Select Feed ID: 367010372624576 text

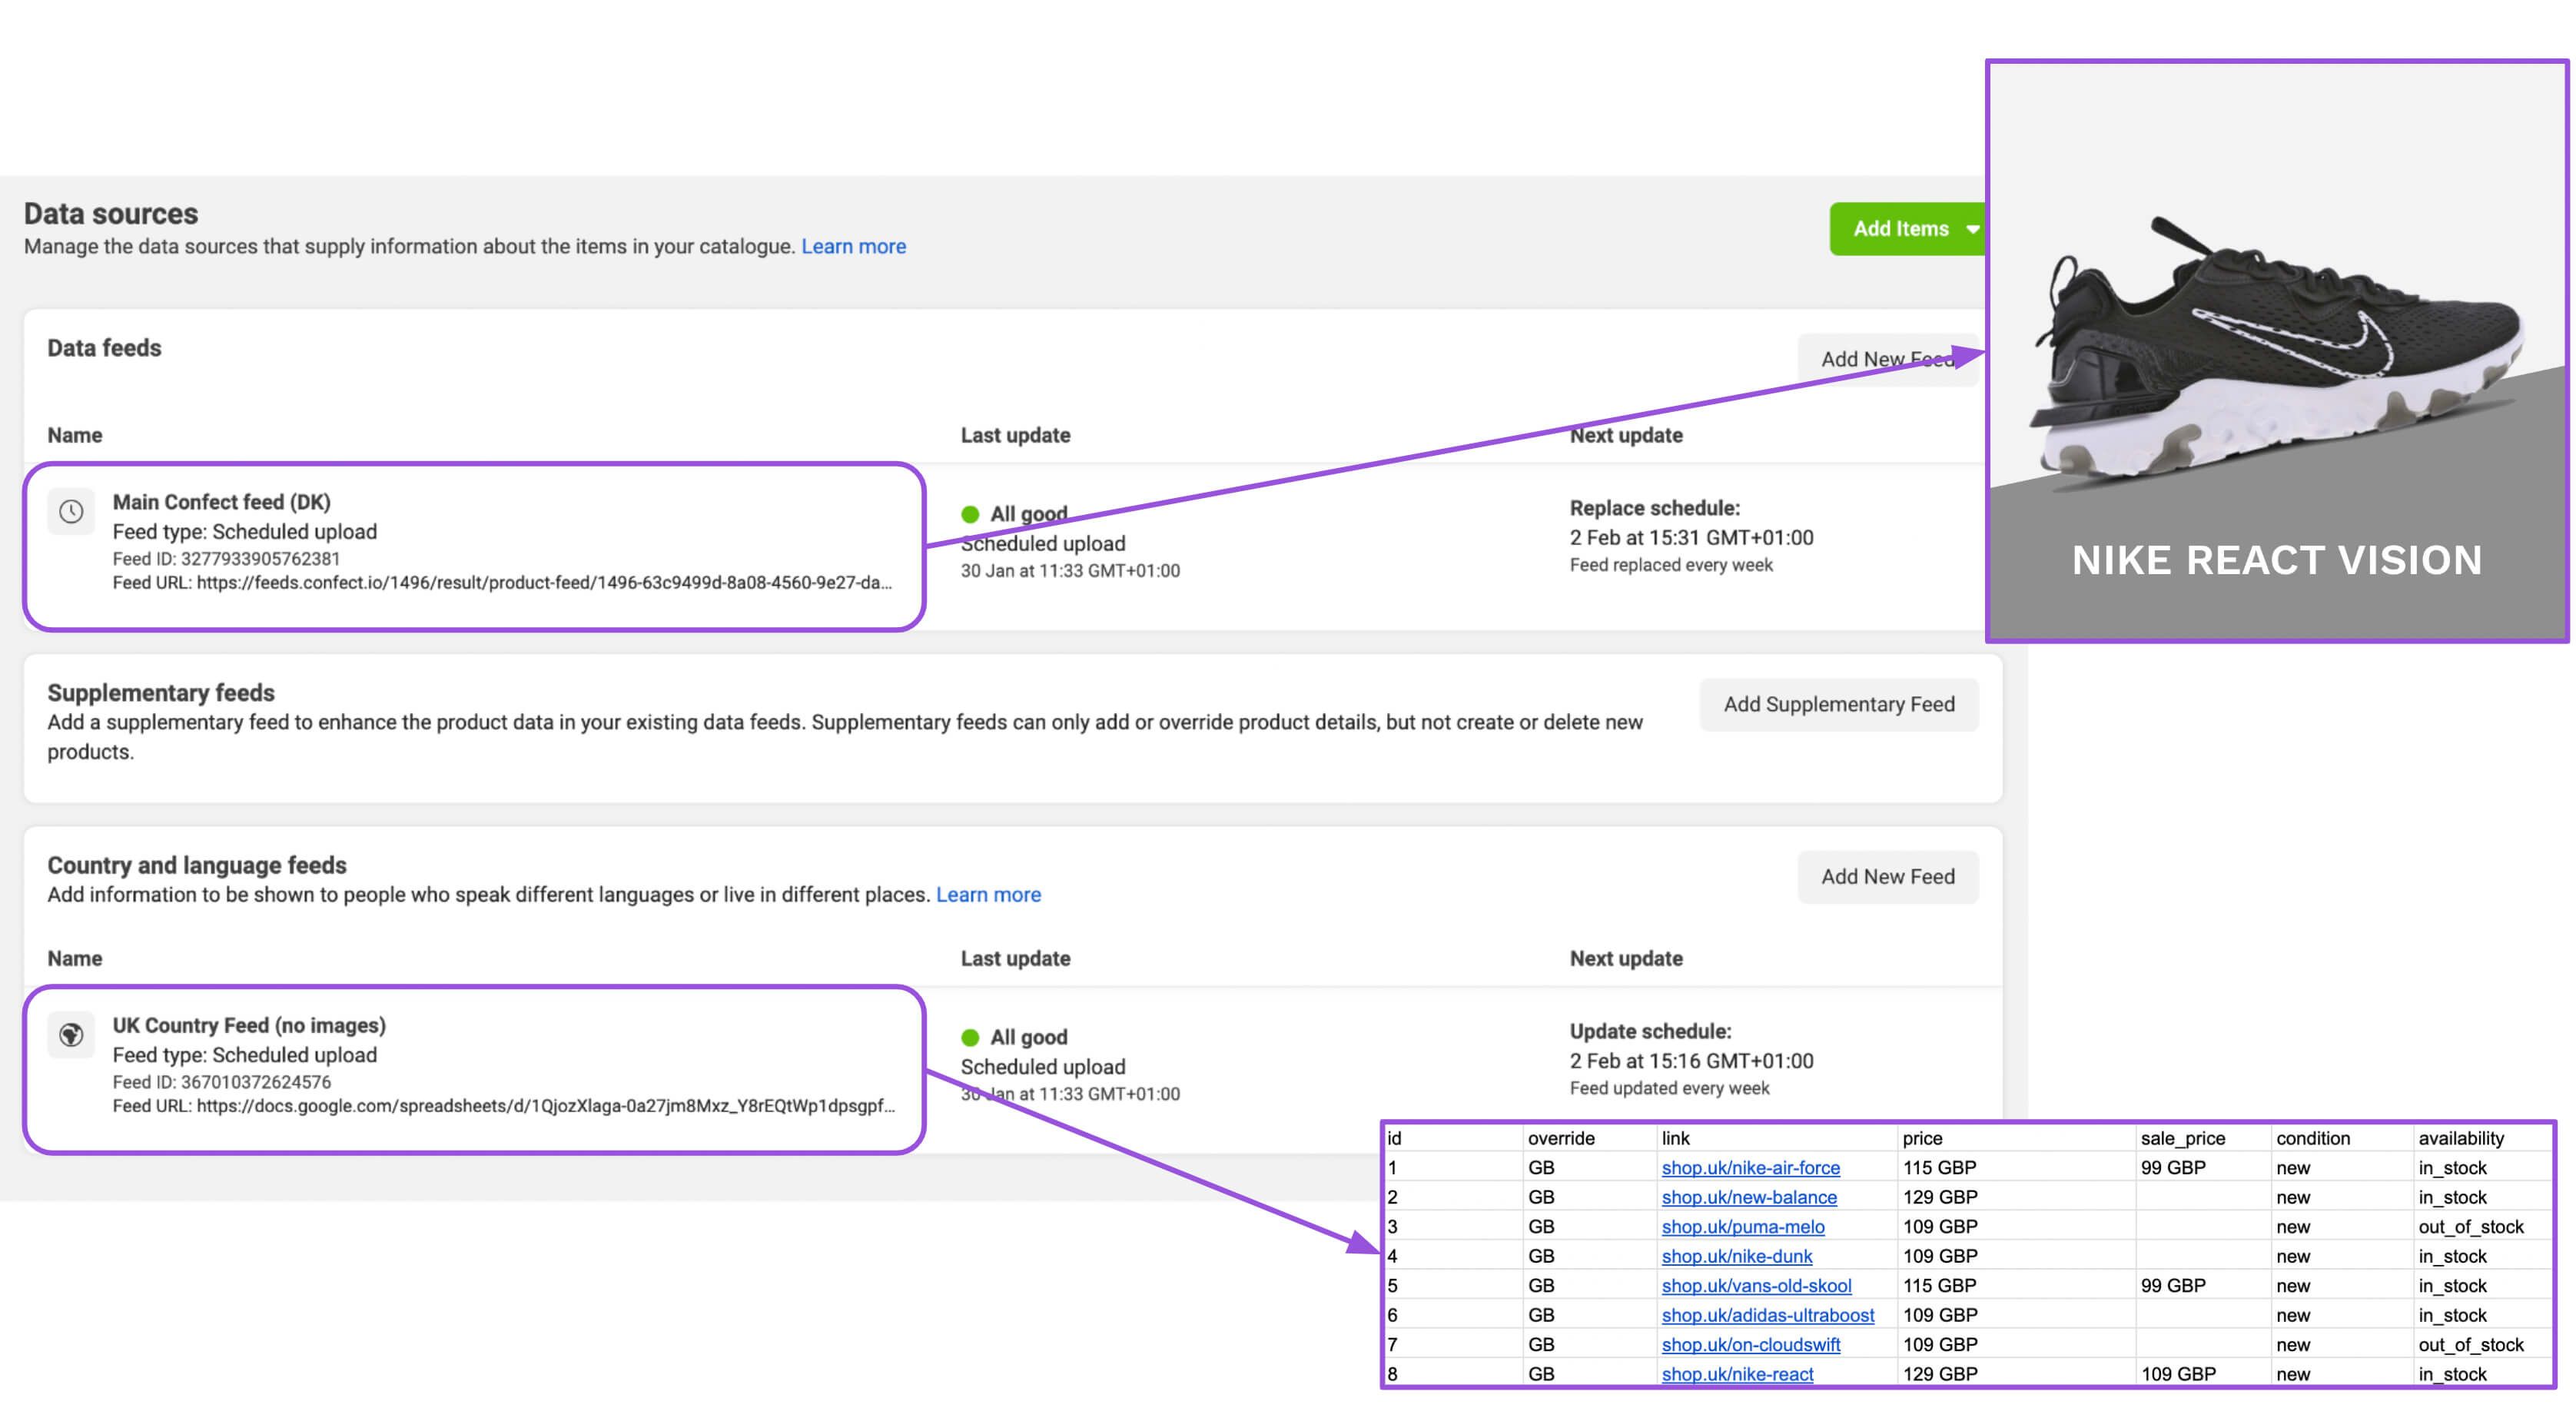tap(221, 1082)
